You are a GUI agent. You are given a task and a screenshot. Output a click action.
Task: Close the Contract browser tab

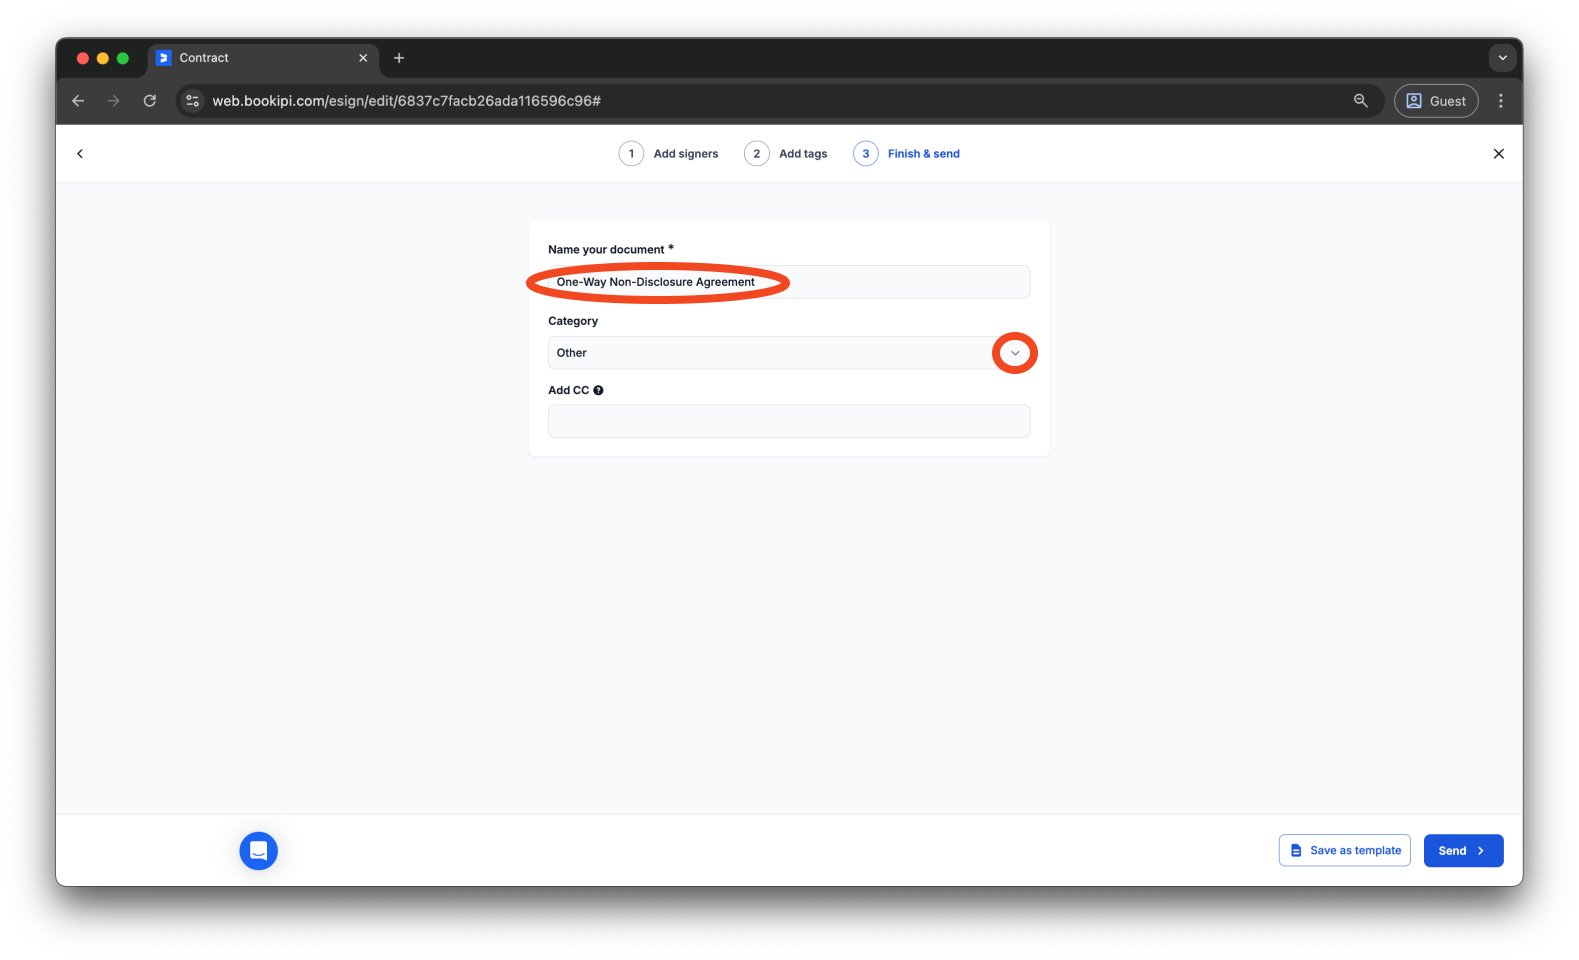point(363,58)
